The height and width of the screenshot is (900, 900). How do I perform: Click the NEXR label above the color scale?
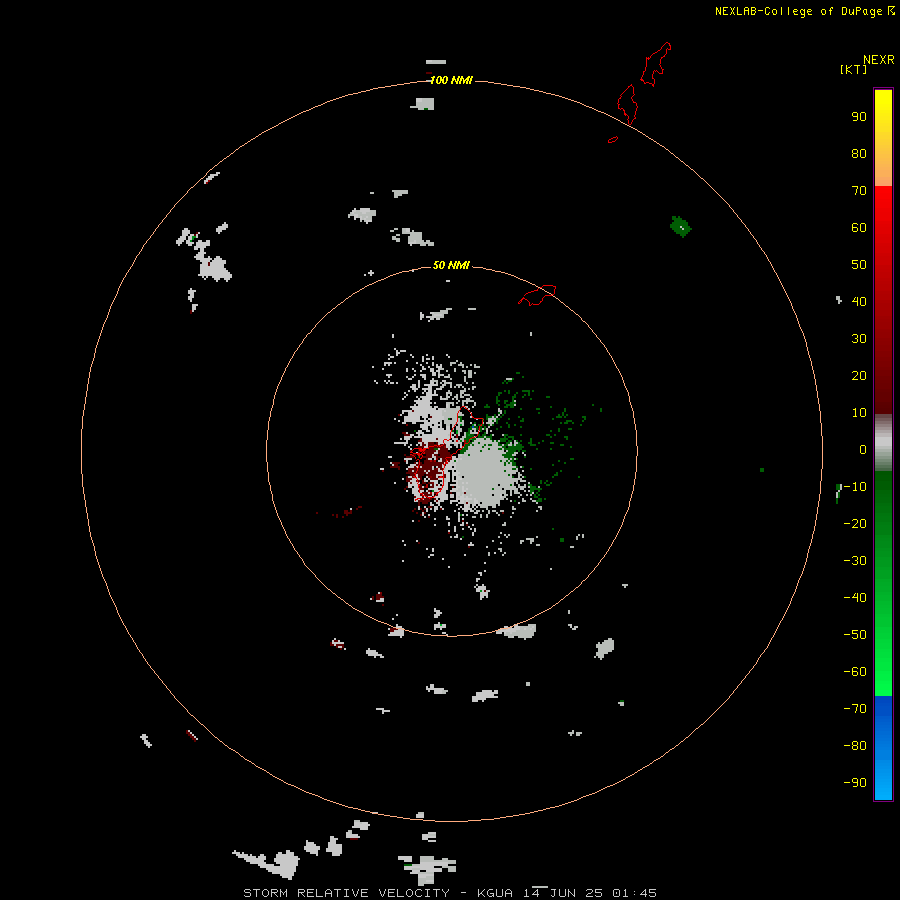879,60
